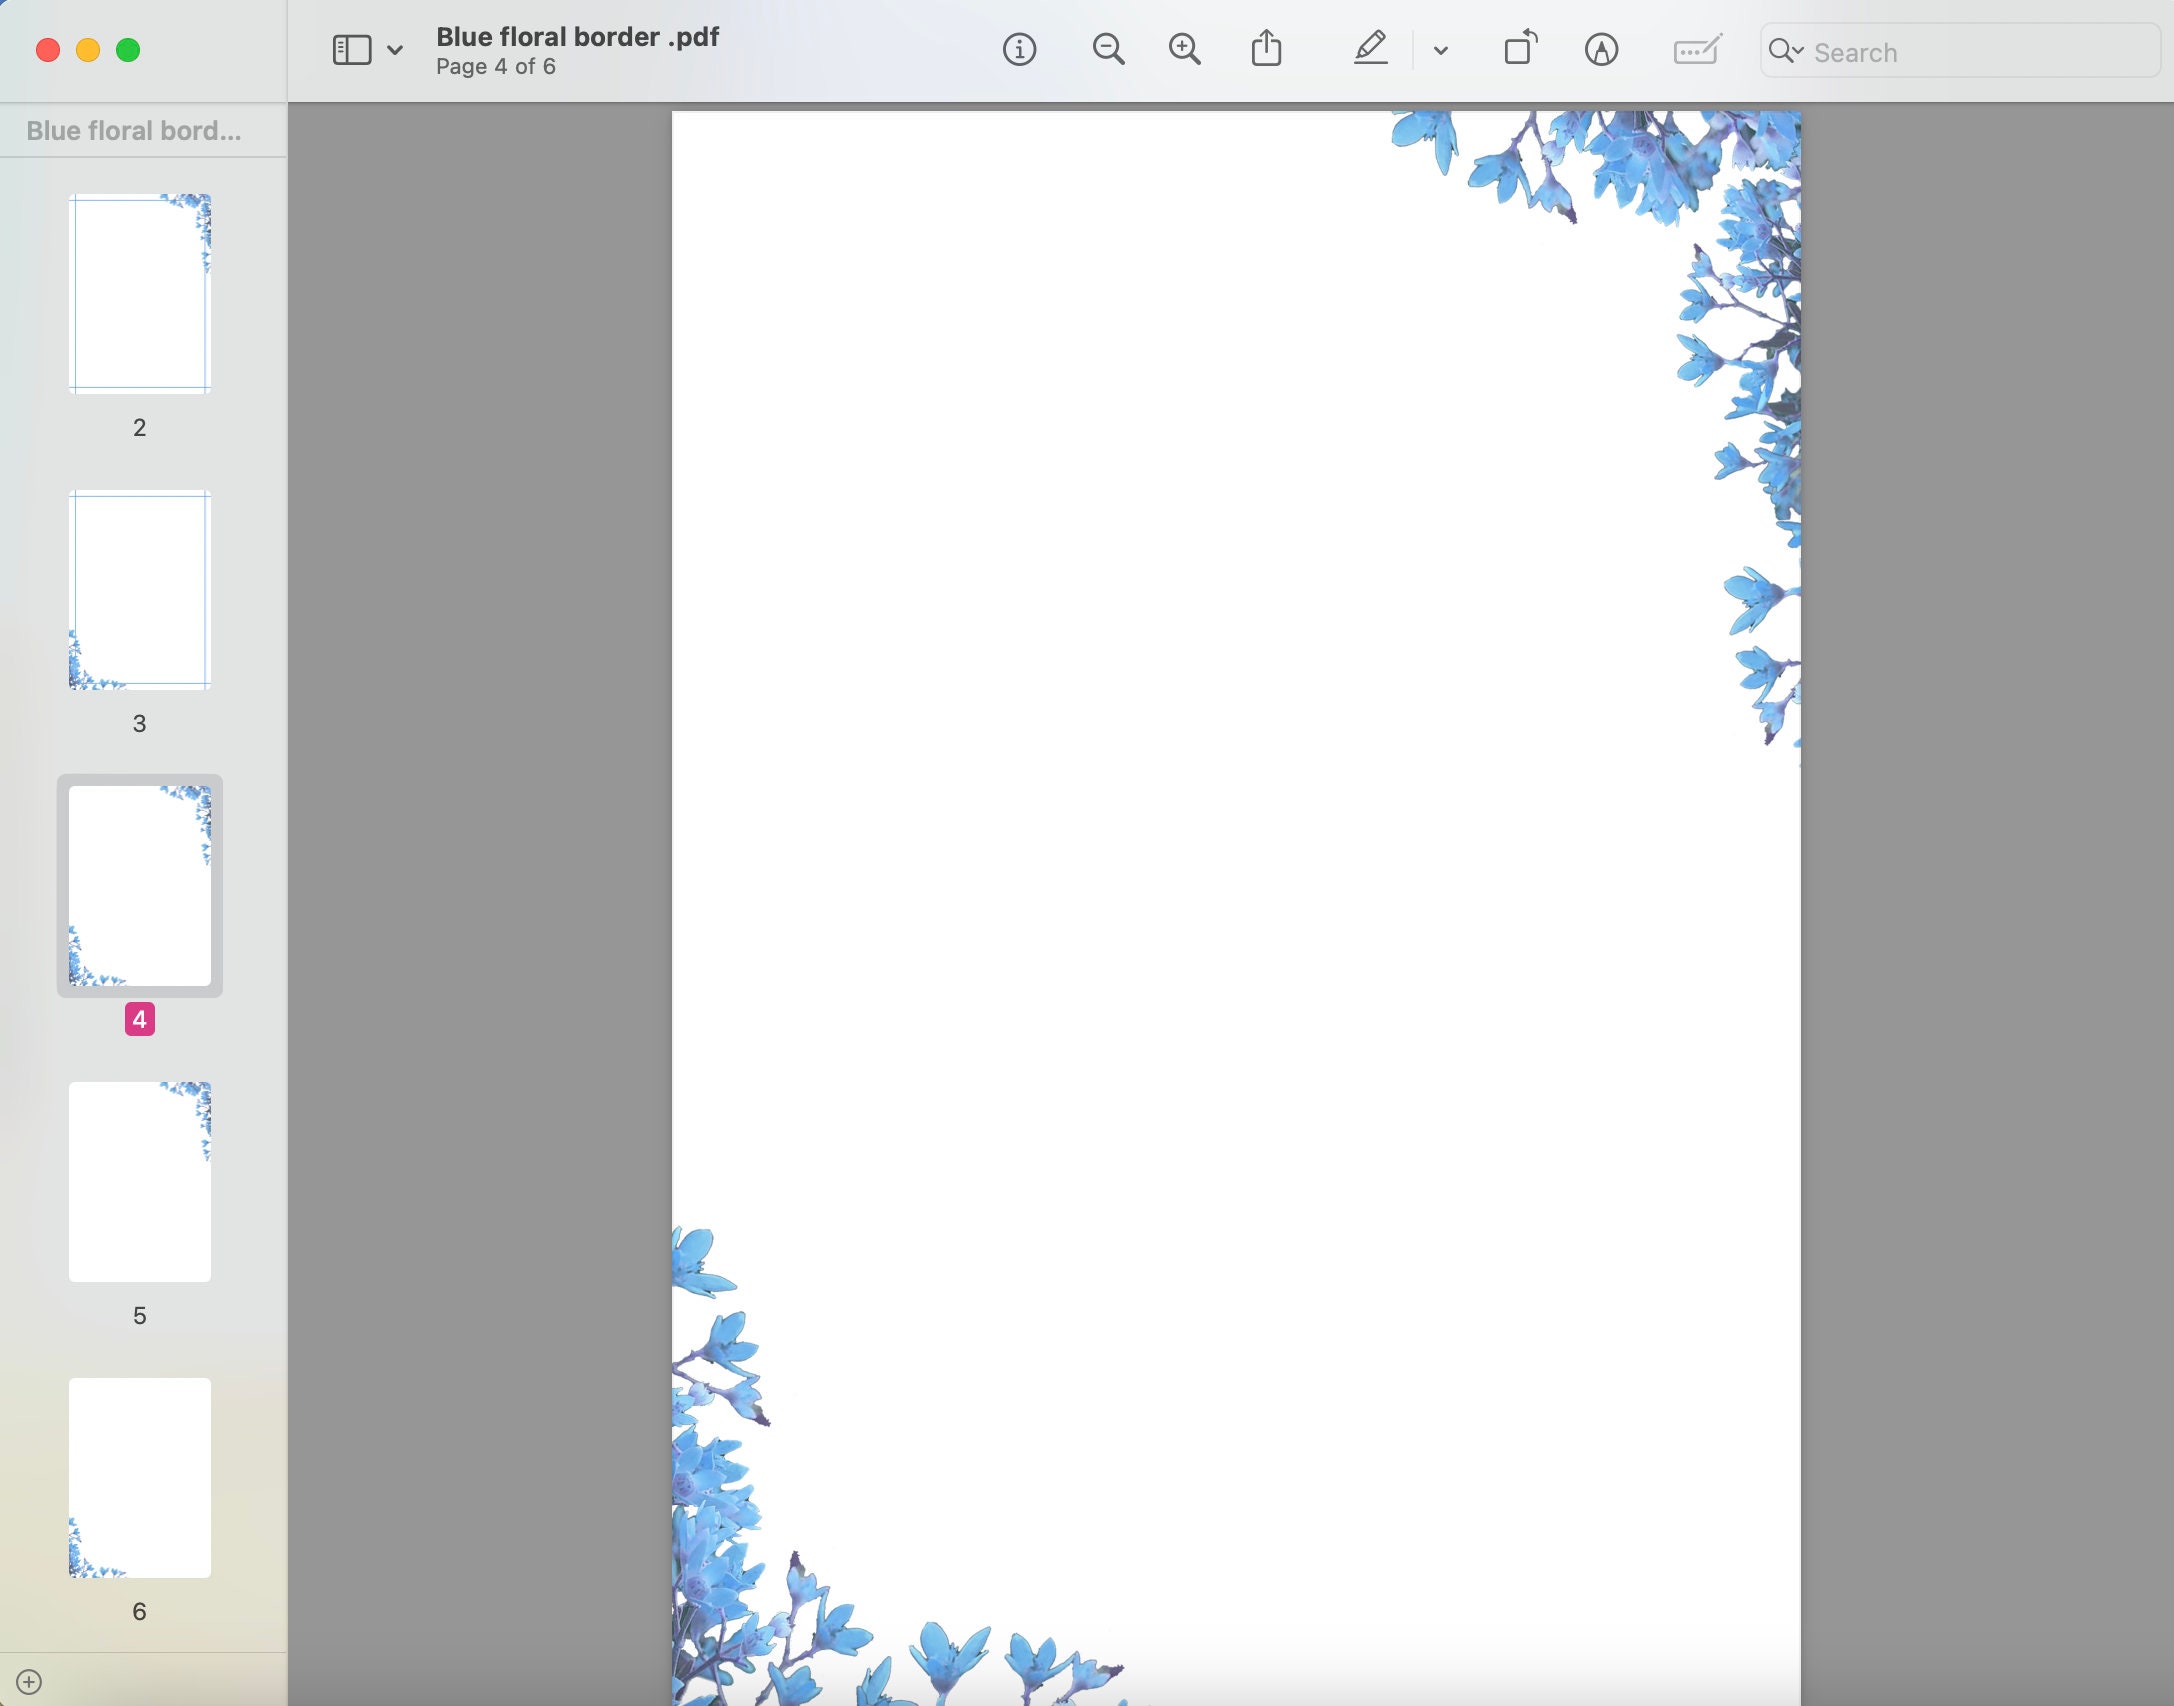The image size is (2174, 1706).
Task: Zoom in on the PDF page
Action: click(x=1184, y=49)
